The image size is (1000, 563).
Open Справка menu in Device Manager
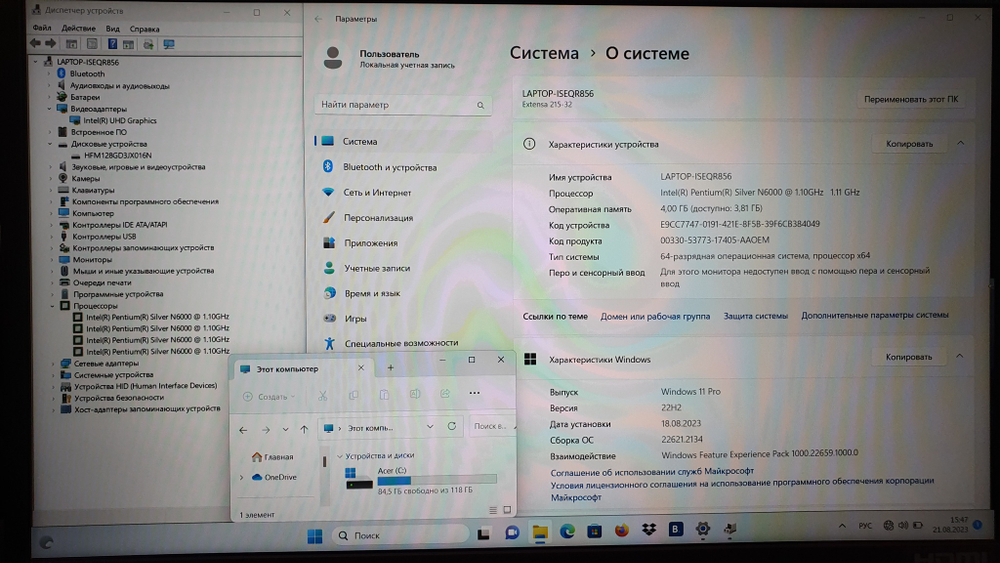point(145,29)
